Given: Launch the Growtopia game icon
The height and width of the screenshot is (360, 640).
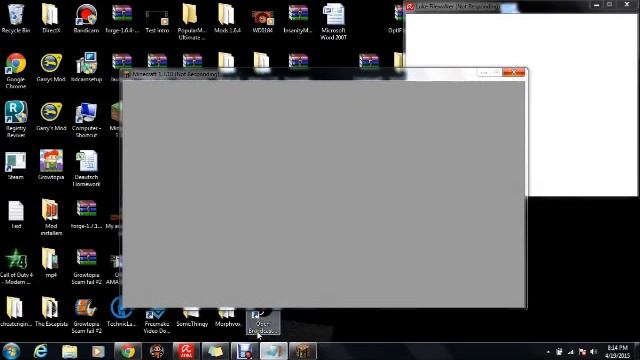Looking at the screenshot, I should 51,165.
